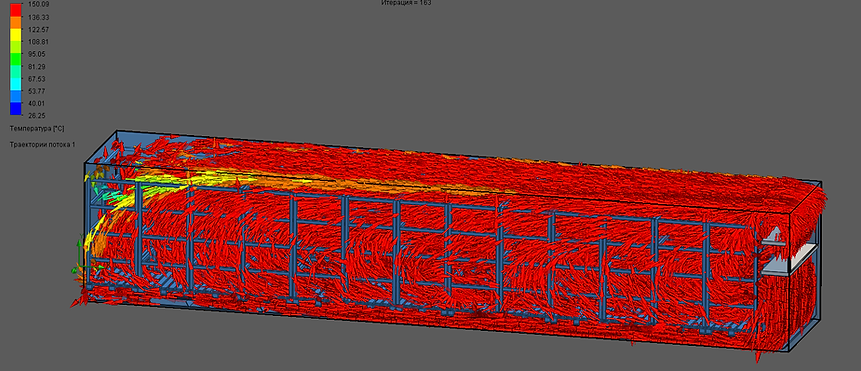Click the legend maximum value 150.09

point(37,4)
